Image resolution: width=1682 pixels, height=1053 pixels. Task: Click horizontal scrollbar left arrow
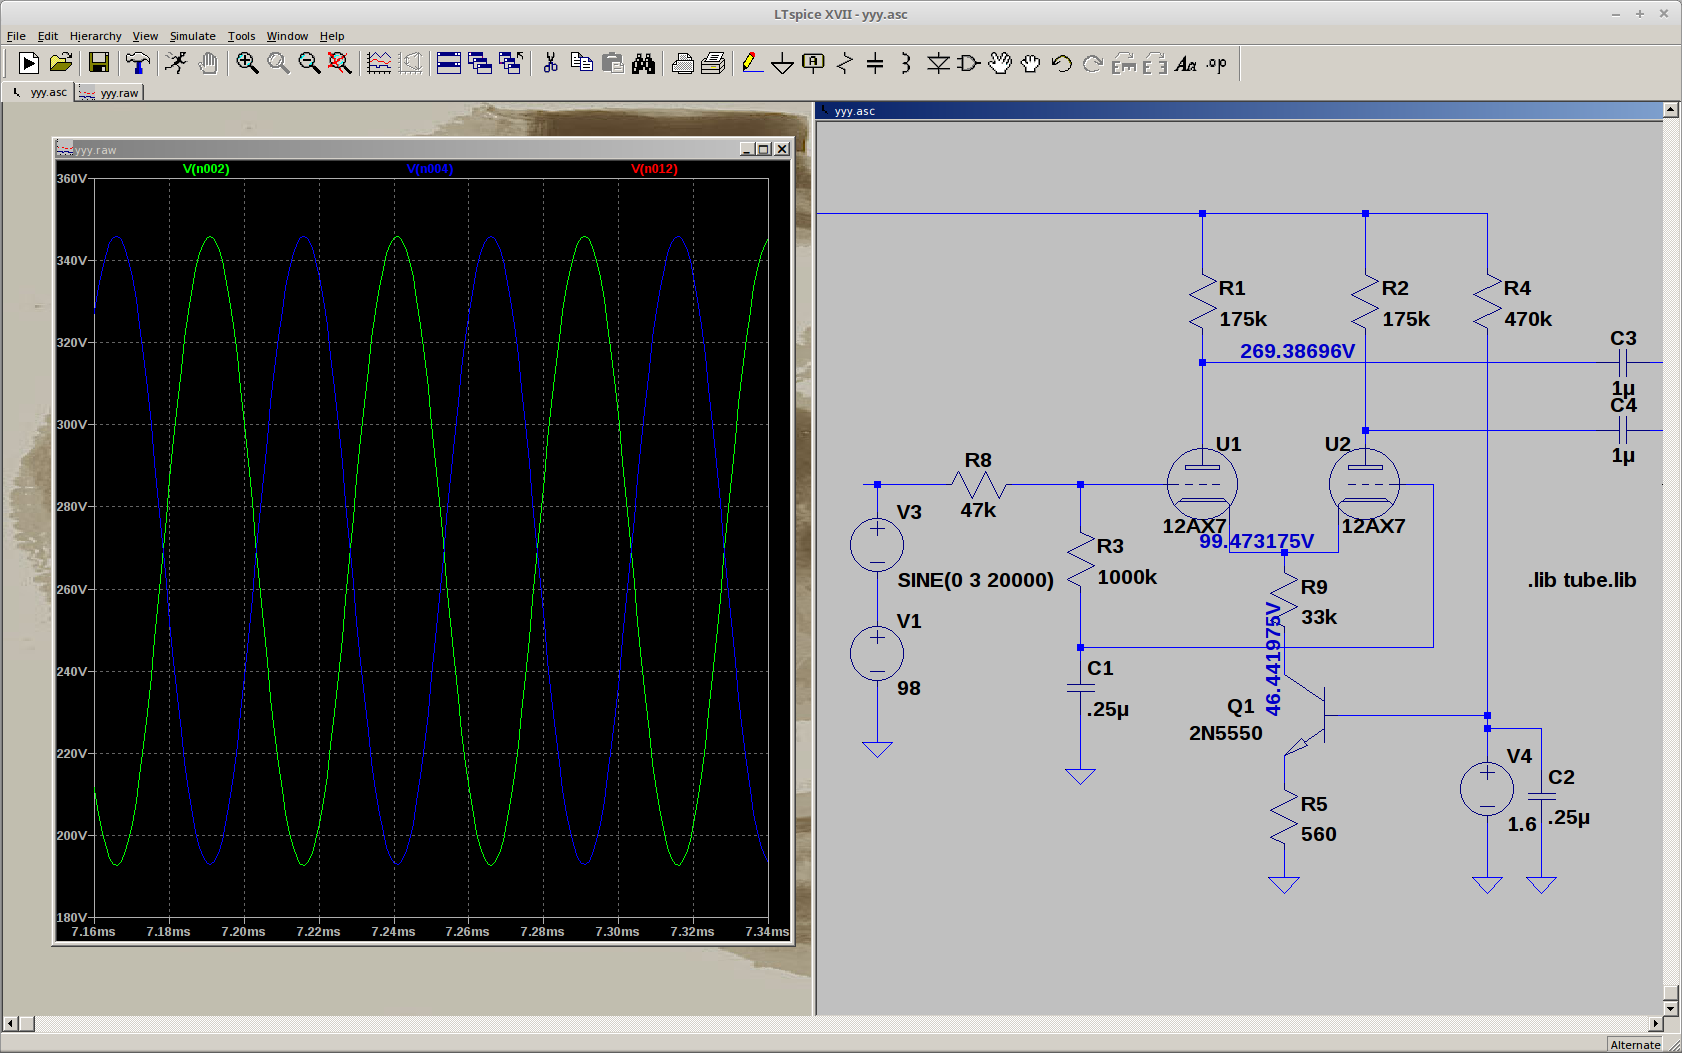click(11, 1023)
